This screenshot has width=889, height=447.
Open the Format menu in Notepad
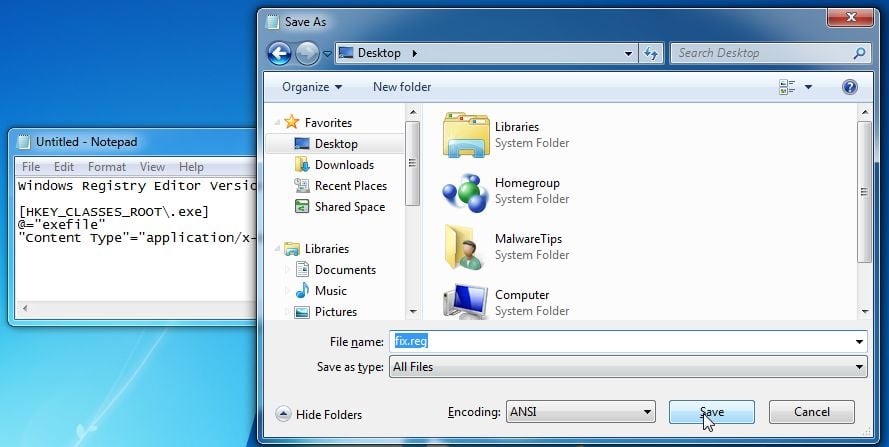tap(107, 167)
